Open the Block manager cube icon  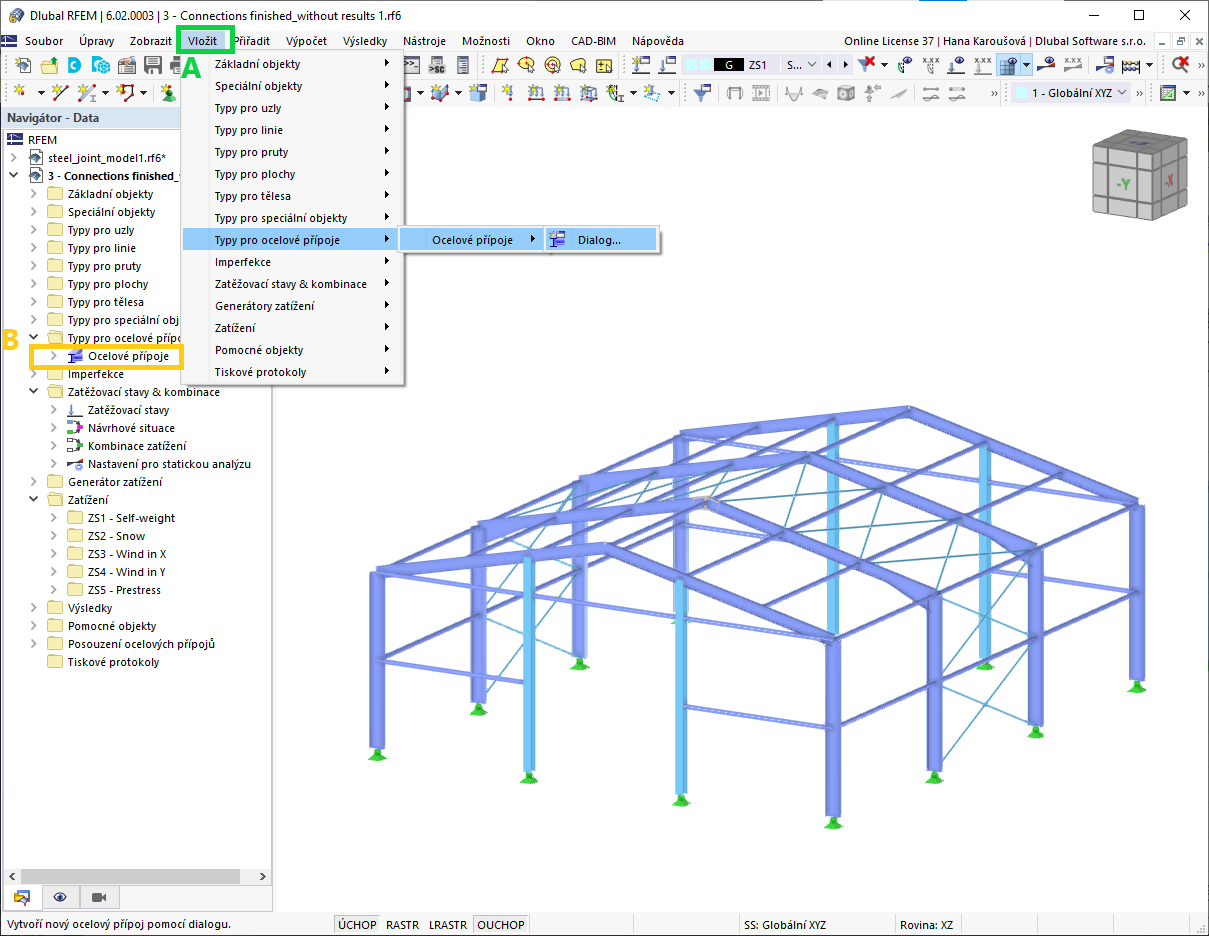(x=100, y=65)
